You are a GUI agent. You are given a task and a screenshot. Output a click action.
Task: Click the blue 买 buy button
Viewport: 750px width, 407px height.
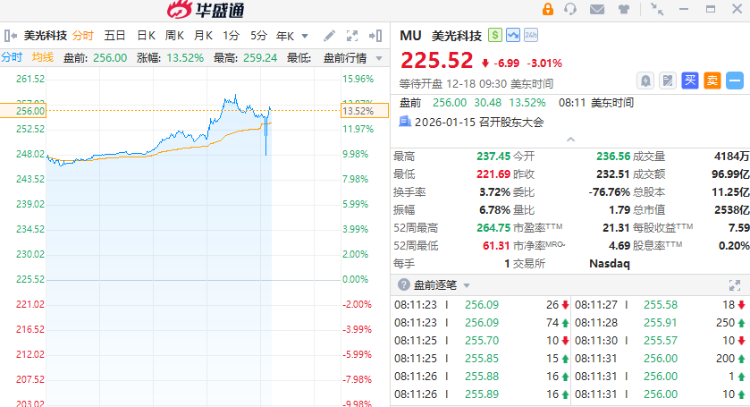pos(690,80)
